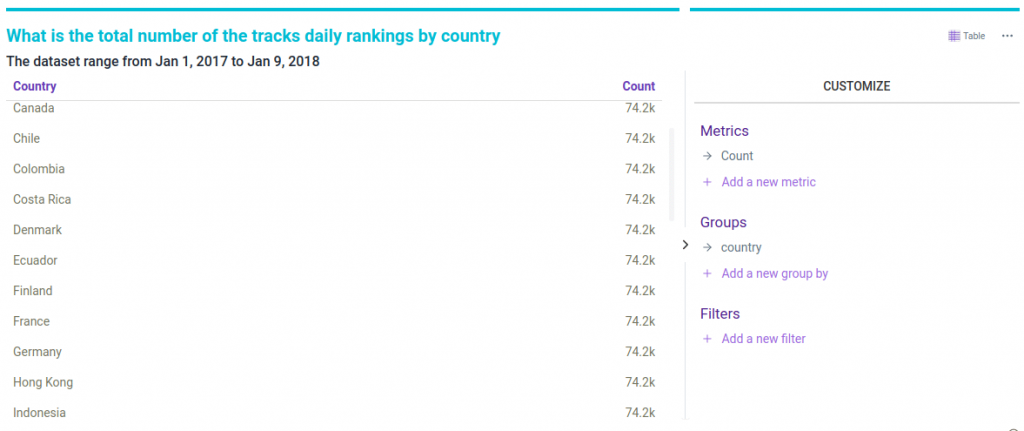Add a new group by
This screenshot has width=1024, height=431.
click(x=774, y=273)
